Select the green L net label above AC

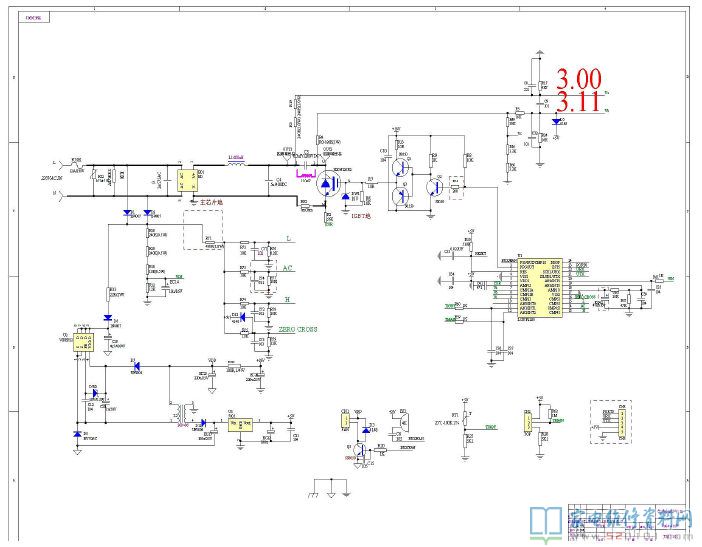point(288,239)
